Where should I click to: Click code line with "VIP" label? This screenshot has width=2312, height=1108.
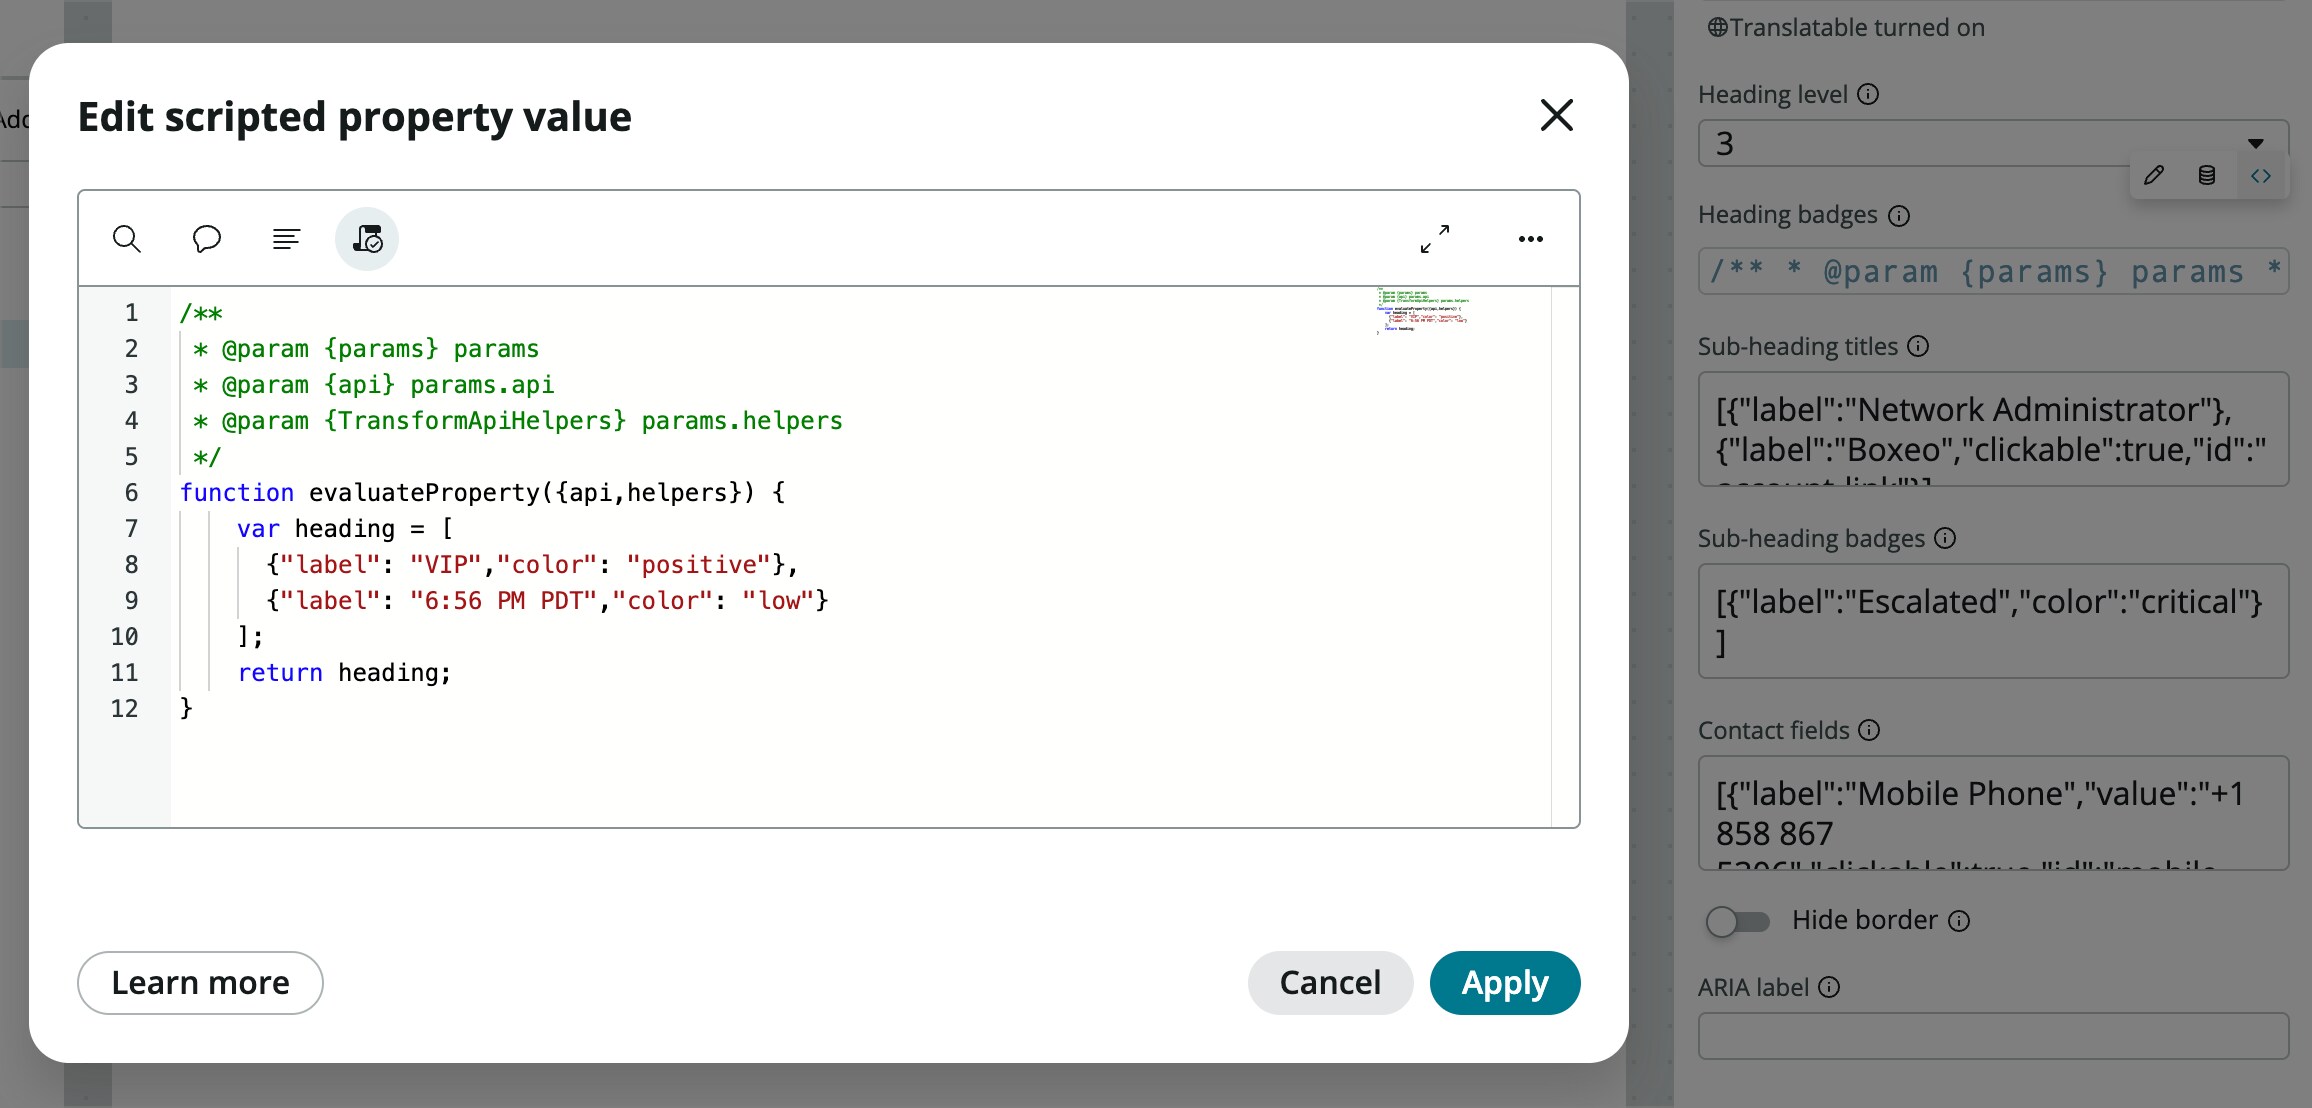point(532,565)
